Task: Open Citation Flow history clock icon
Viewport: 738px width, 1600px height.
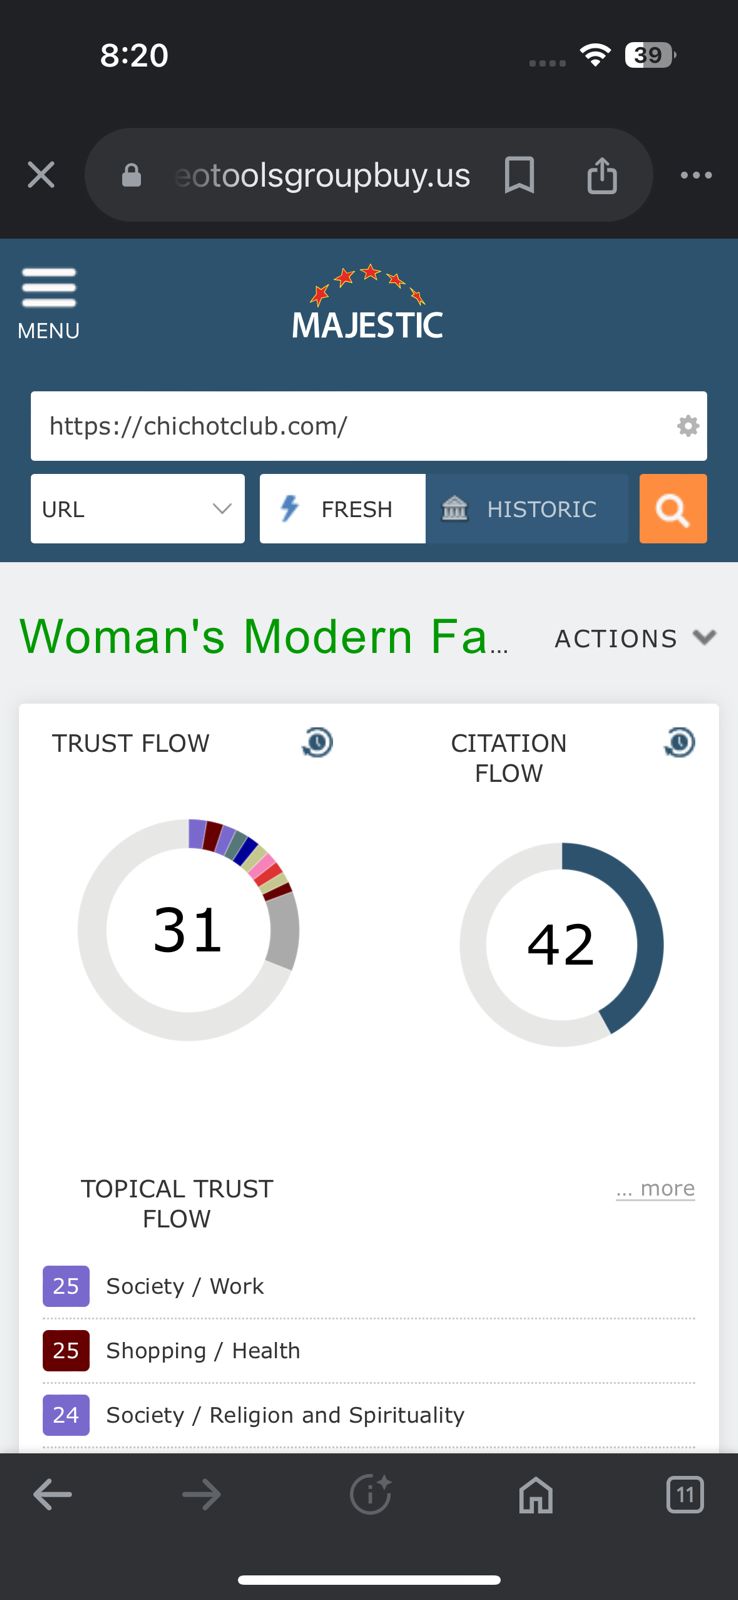Action: [680, 742]
